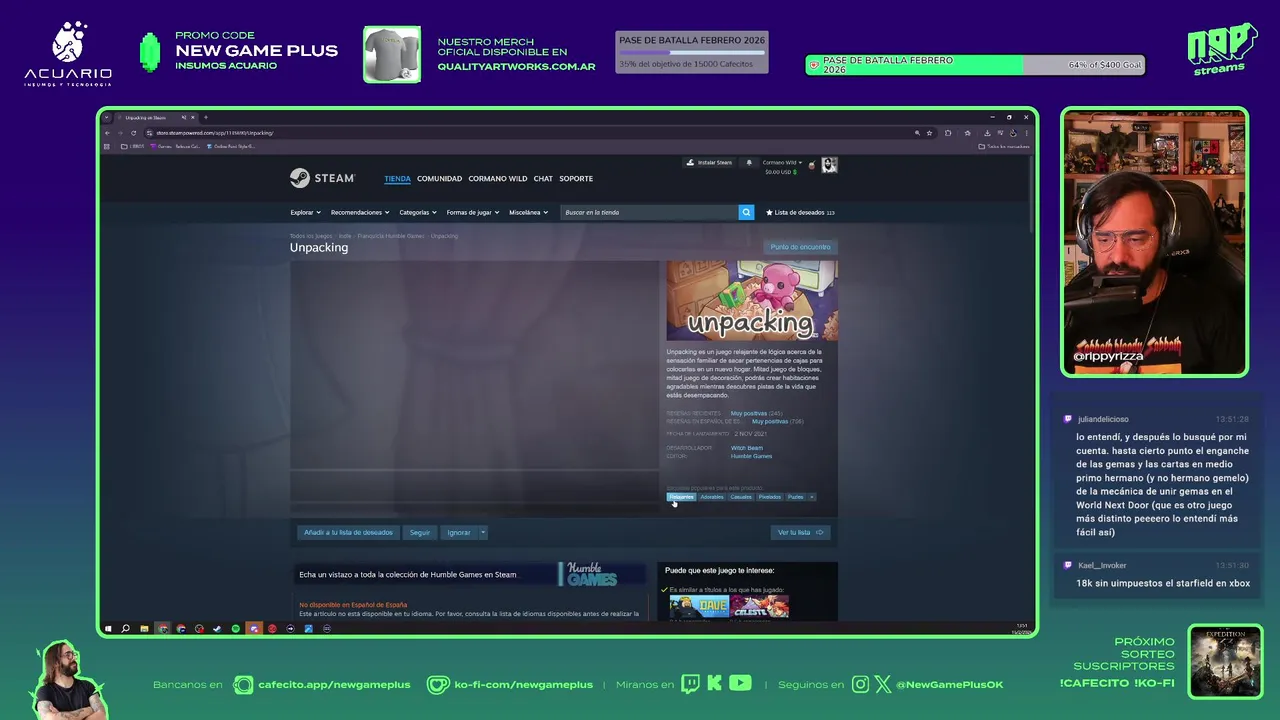Open the Celeste similar game thumbnail

[x=759, y=607]
